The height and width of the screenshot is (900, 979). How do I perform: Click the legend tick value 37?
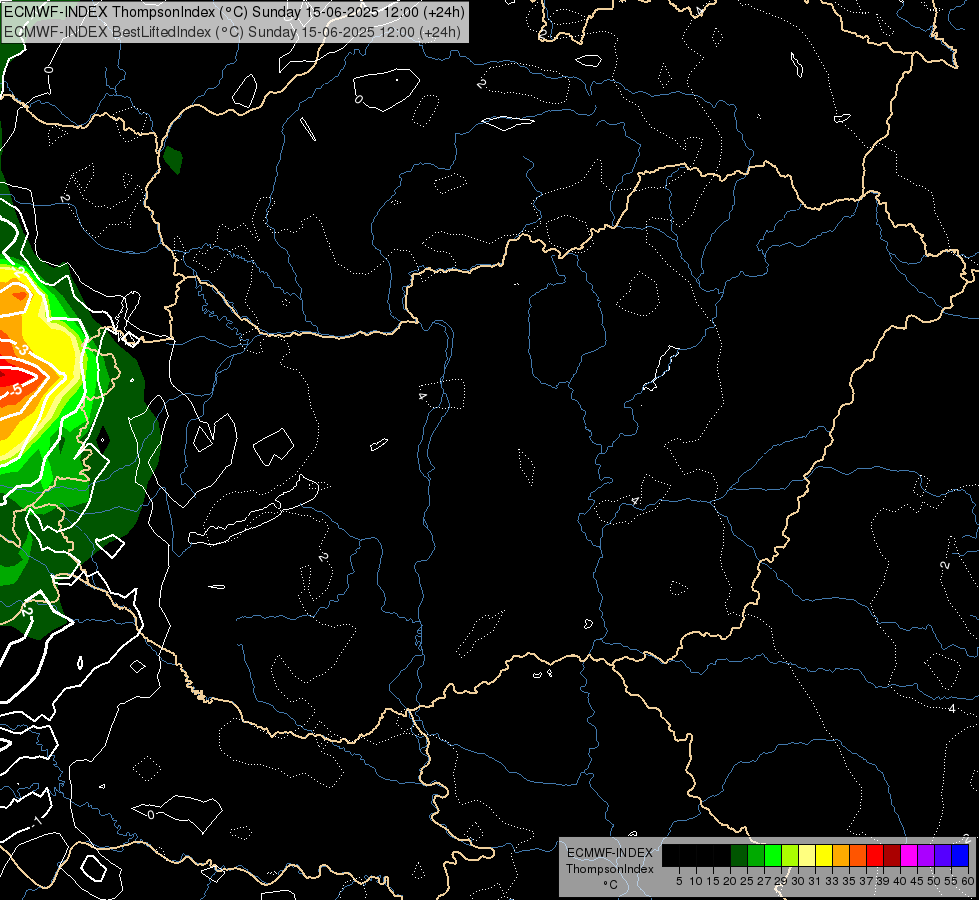(867, 881)
